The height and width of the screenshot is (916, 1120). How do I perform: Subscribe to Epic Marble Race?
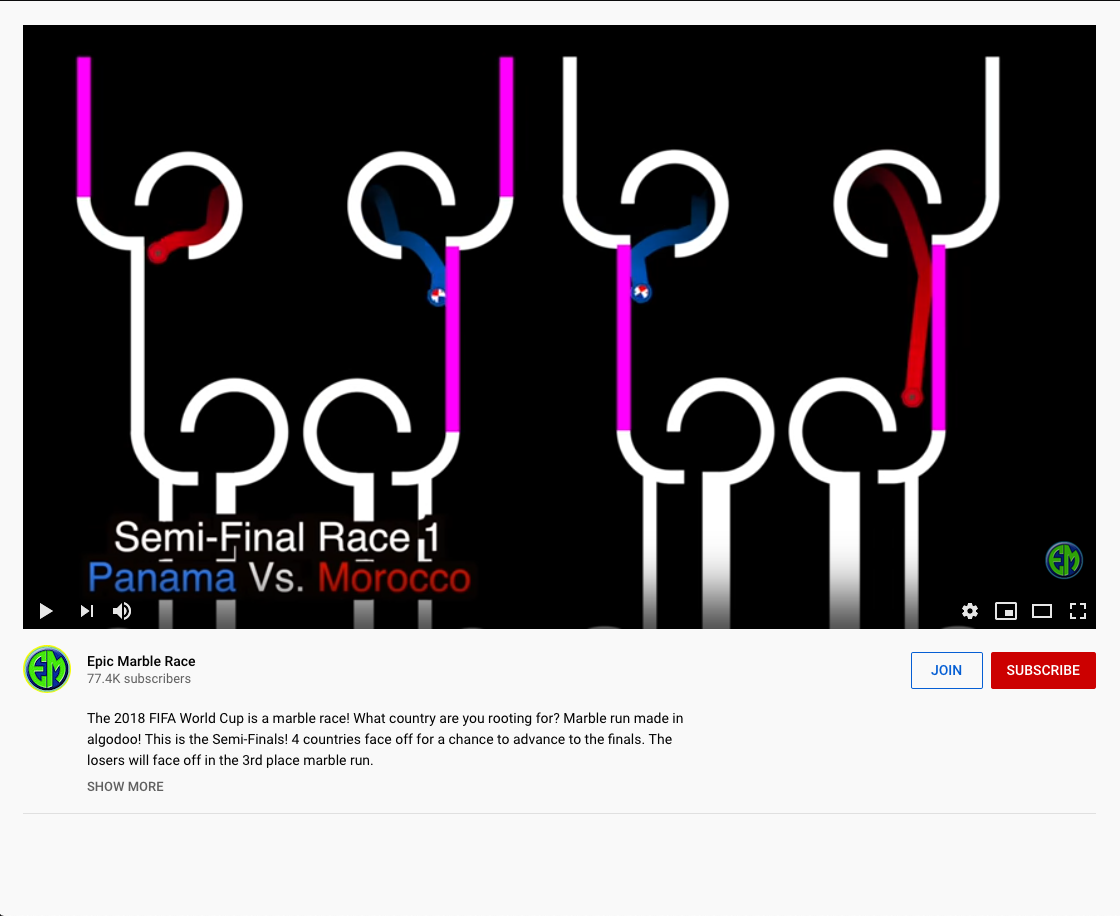(x=1043, y=670)
